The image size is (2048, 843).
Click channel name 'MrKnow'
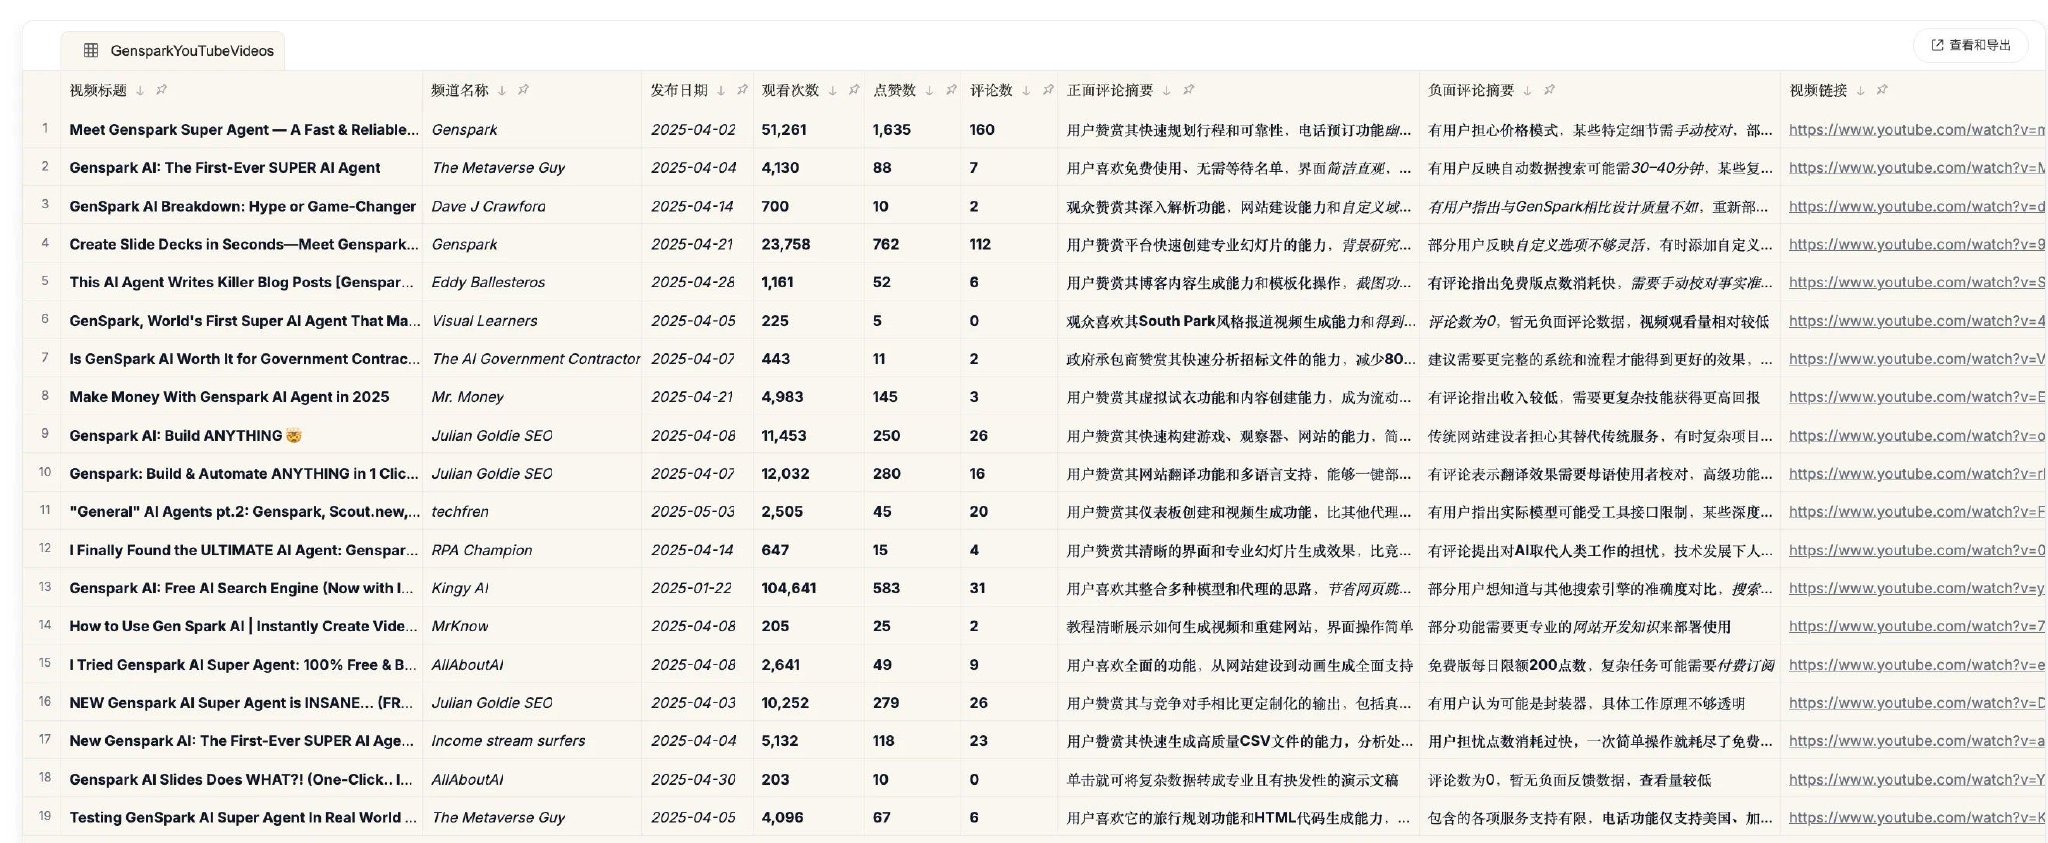(460, 626)
